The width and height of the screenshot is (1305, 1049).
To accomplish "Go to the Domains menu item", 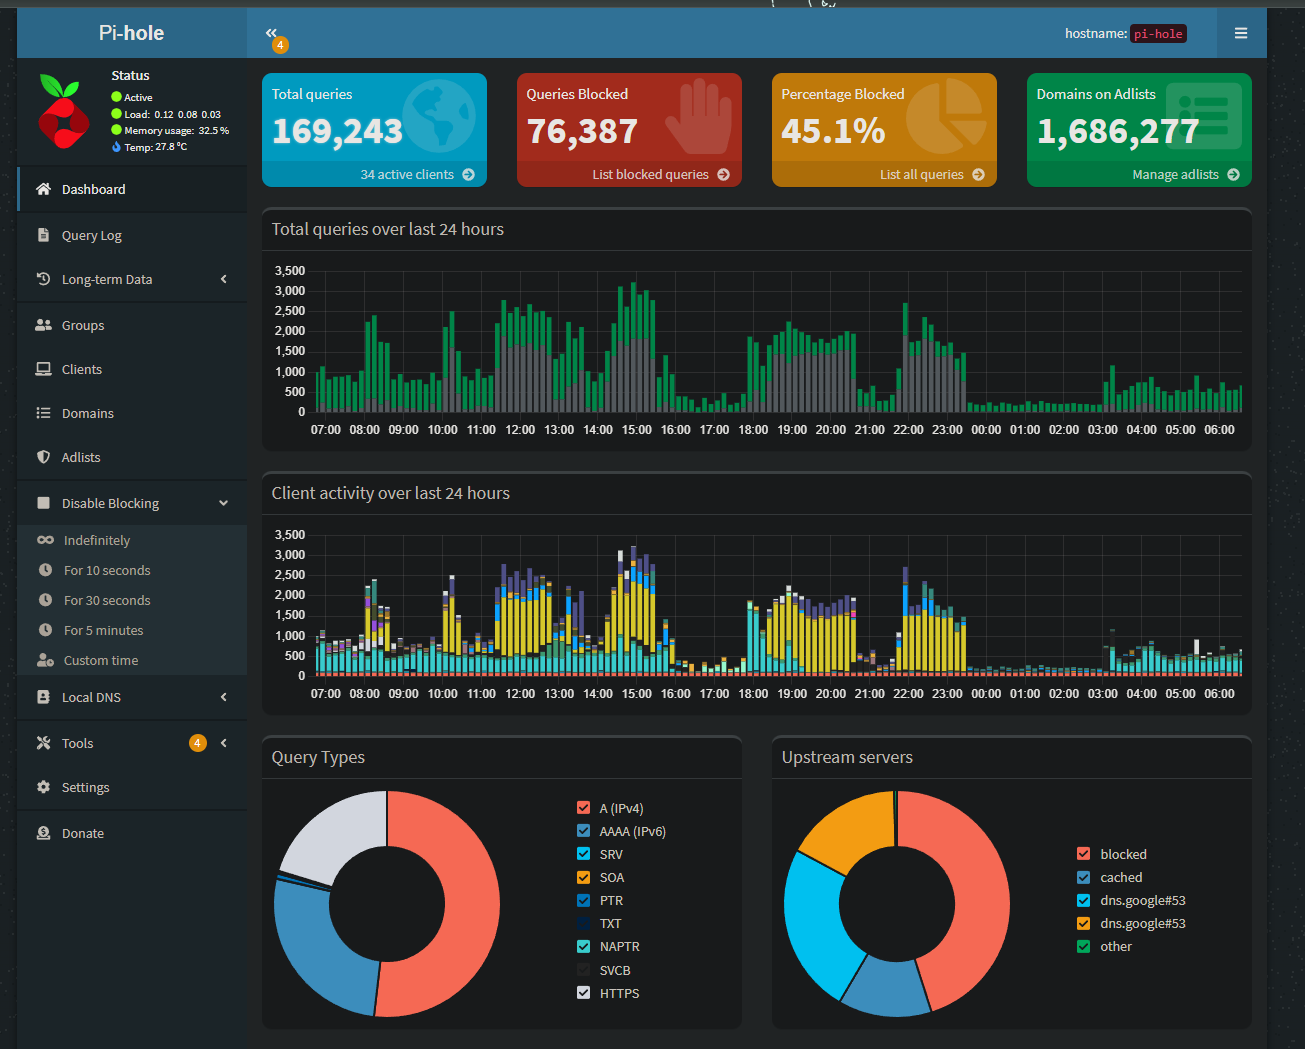I will (x=87, y=413).
